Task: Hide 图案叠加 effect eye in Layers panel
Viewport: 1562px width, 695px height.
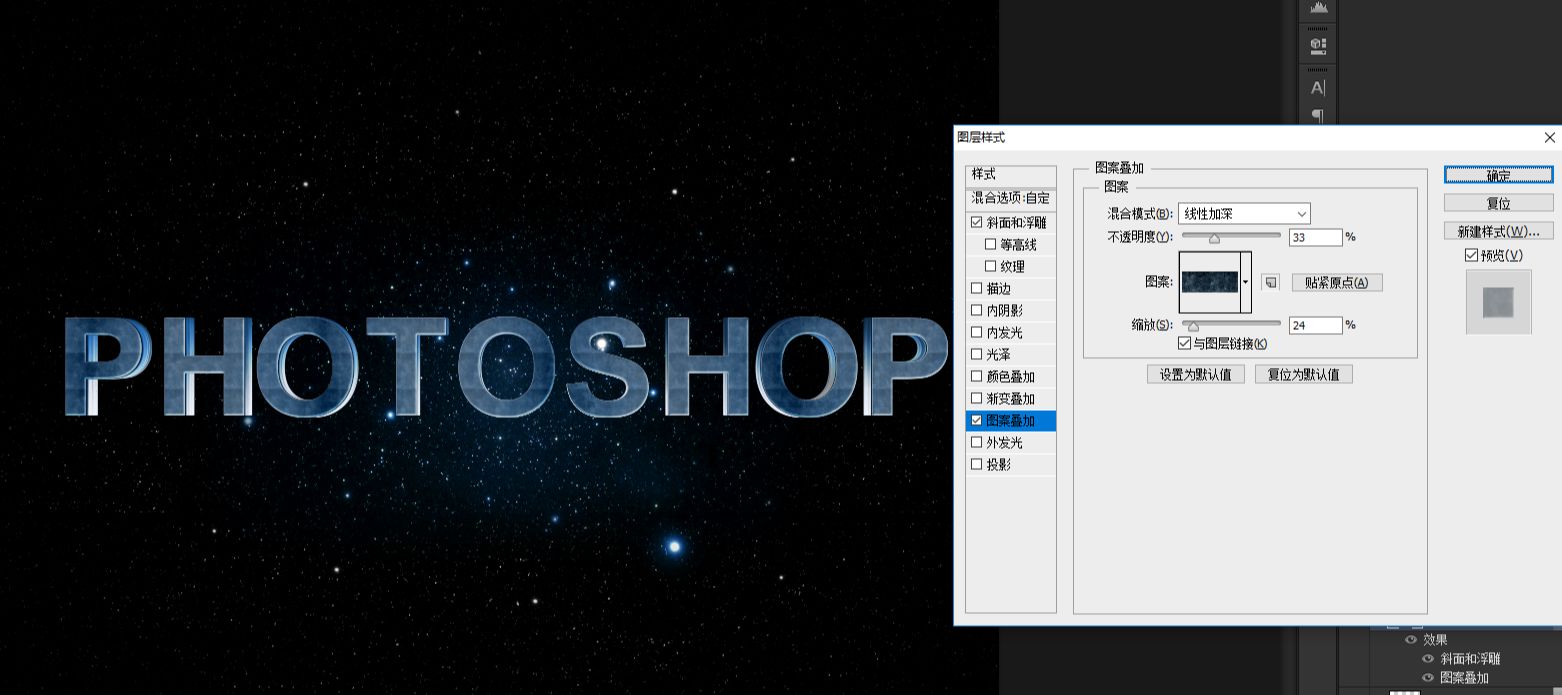Action: coord(1428,678)
